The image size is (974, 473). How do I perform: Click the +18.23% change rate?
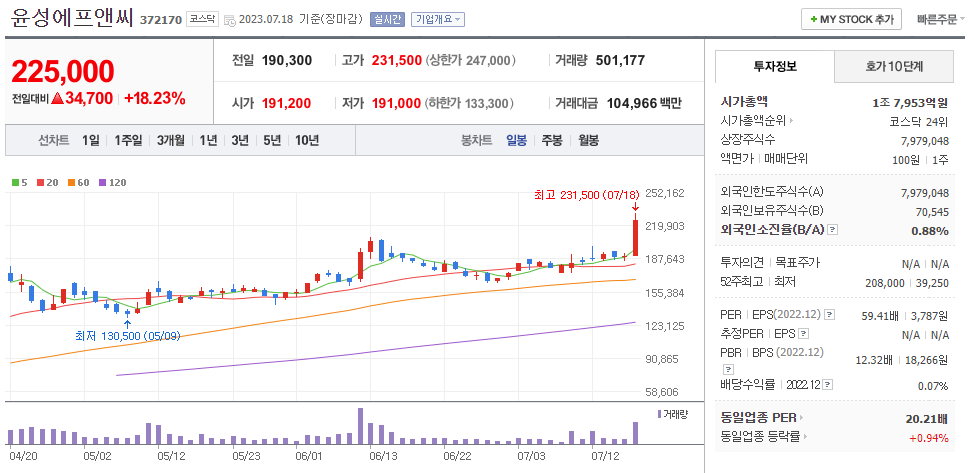pyautogui.click(x=155, y=98)
